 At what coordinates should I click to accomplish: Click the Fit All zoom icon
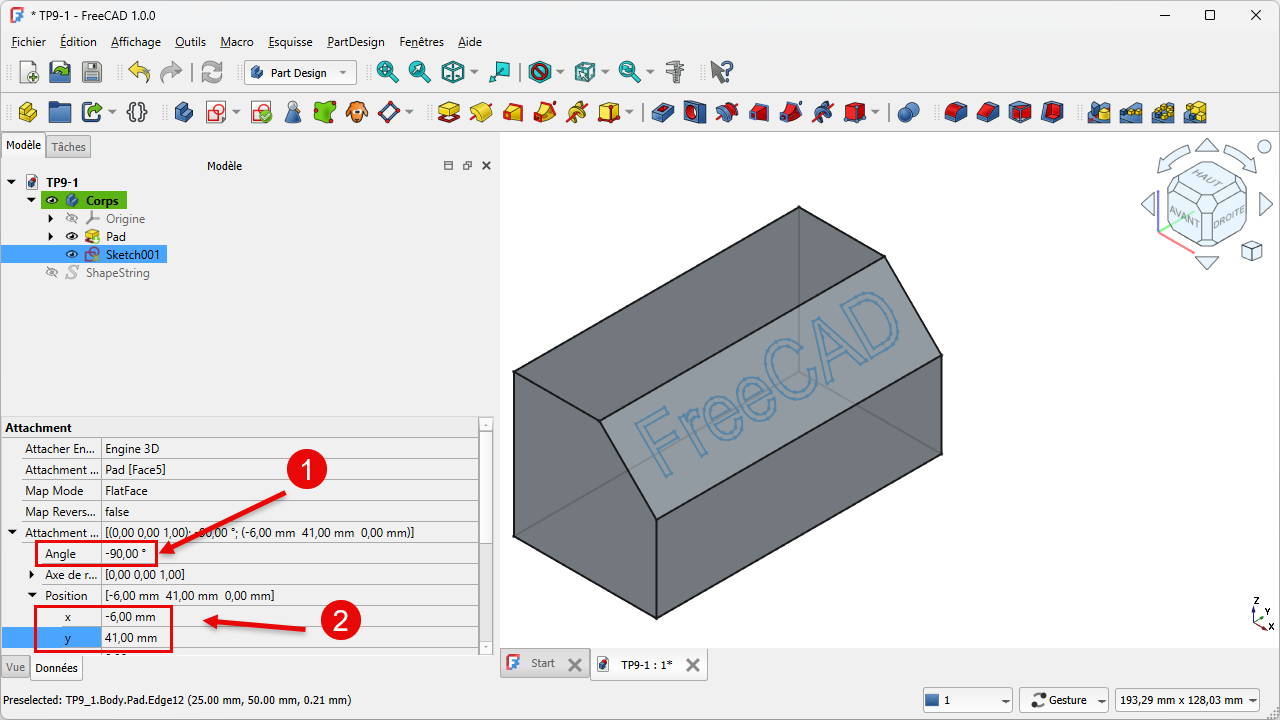[387, 72]
